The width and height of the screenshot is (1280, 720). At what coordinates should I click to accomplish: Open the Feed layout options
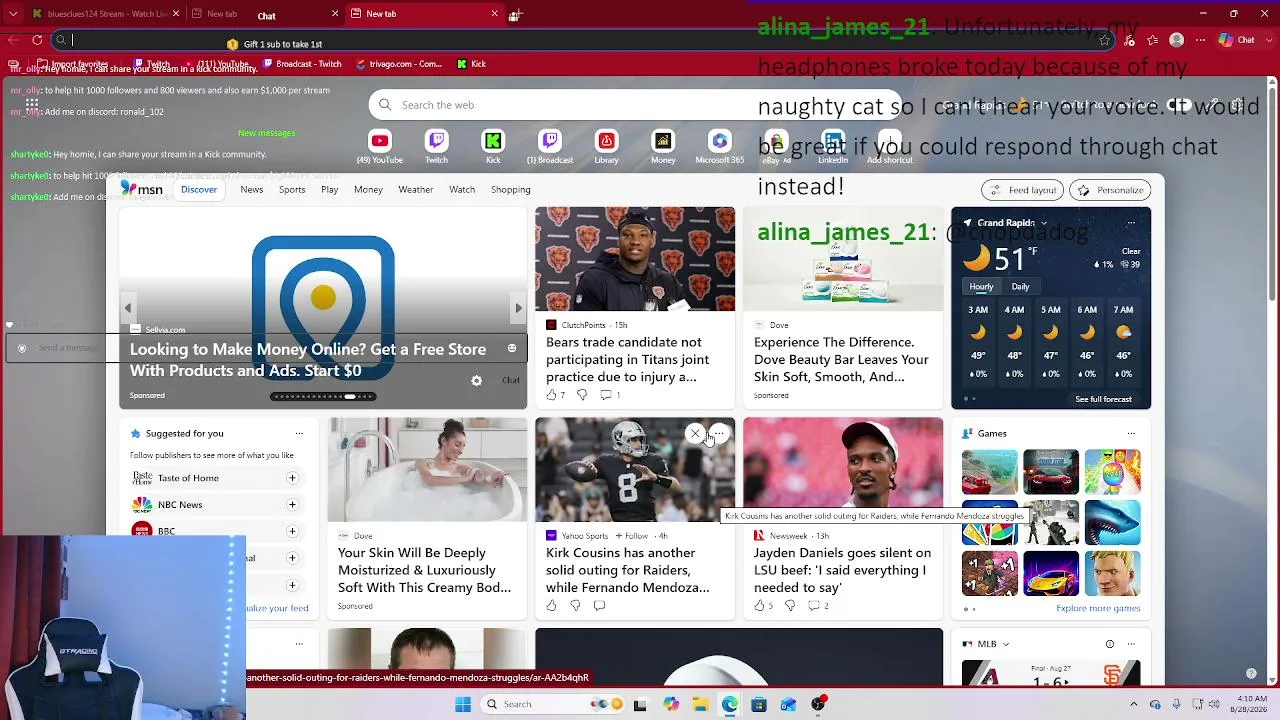click(x=1022, y=190)
